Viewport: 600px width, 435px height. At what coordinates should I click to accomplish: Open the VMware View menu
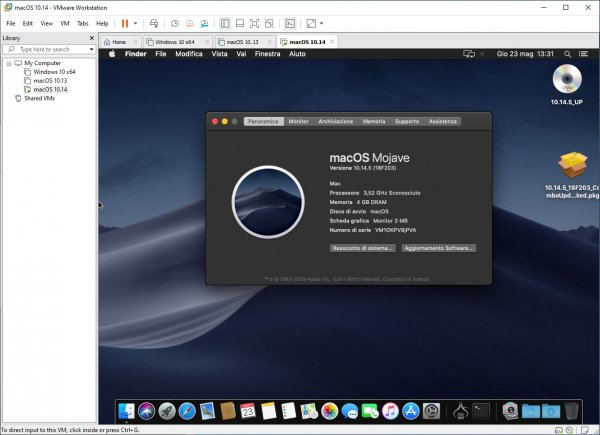(47, 23)
